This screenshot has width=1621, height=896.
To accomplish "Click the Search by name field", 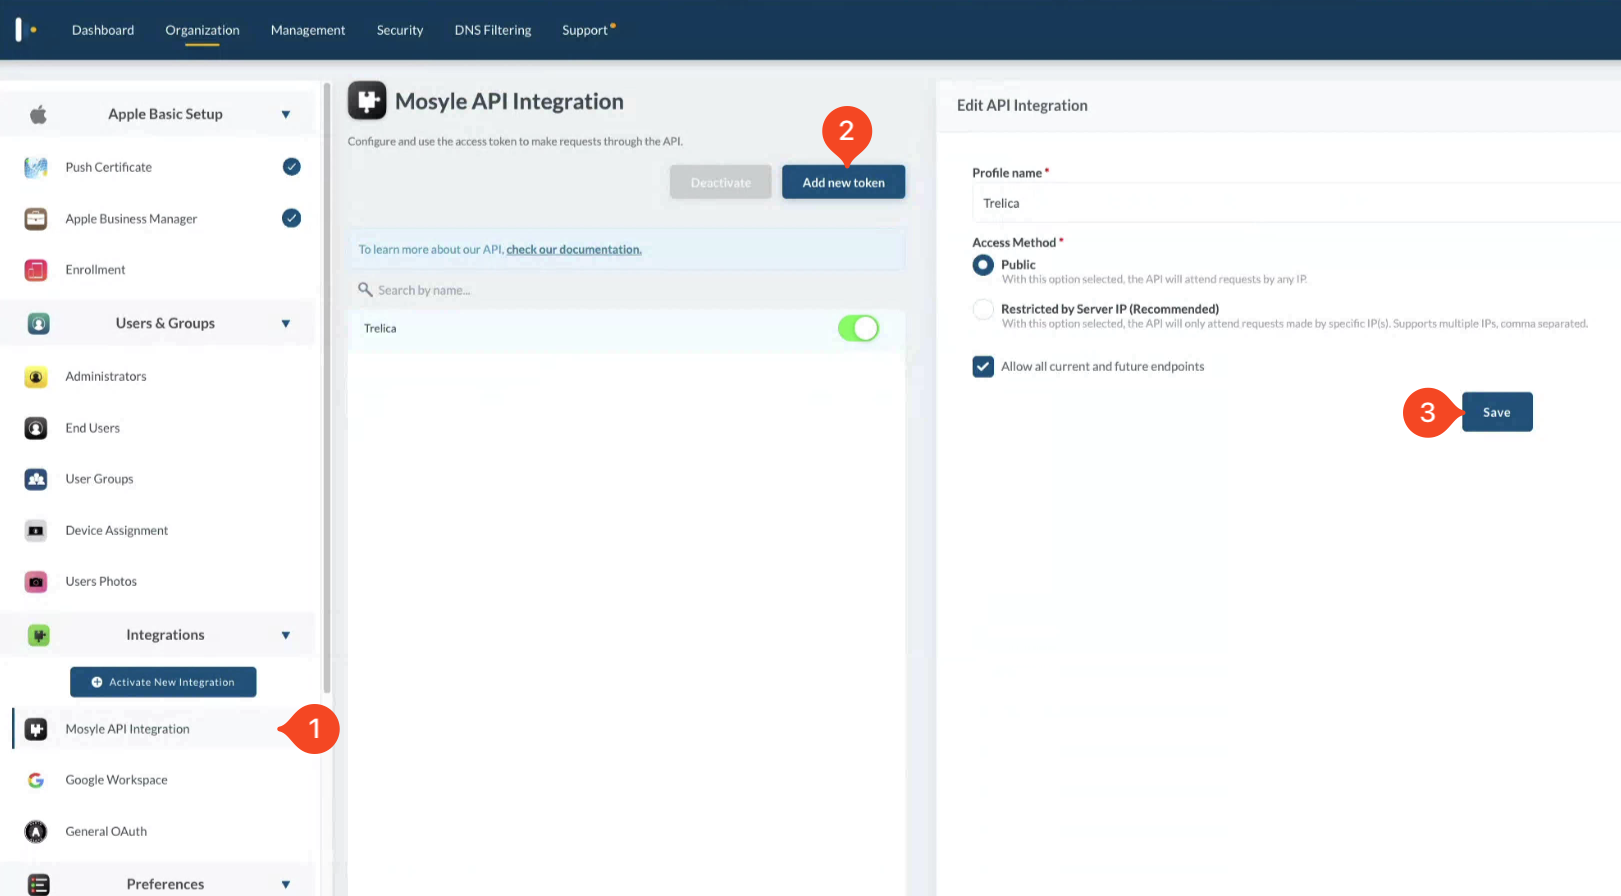I will tap(626, 290).
